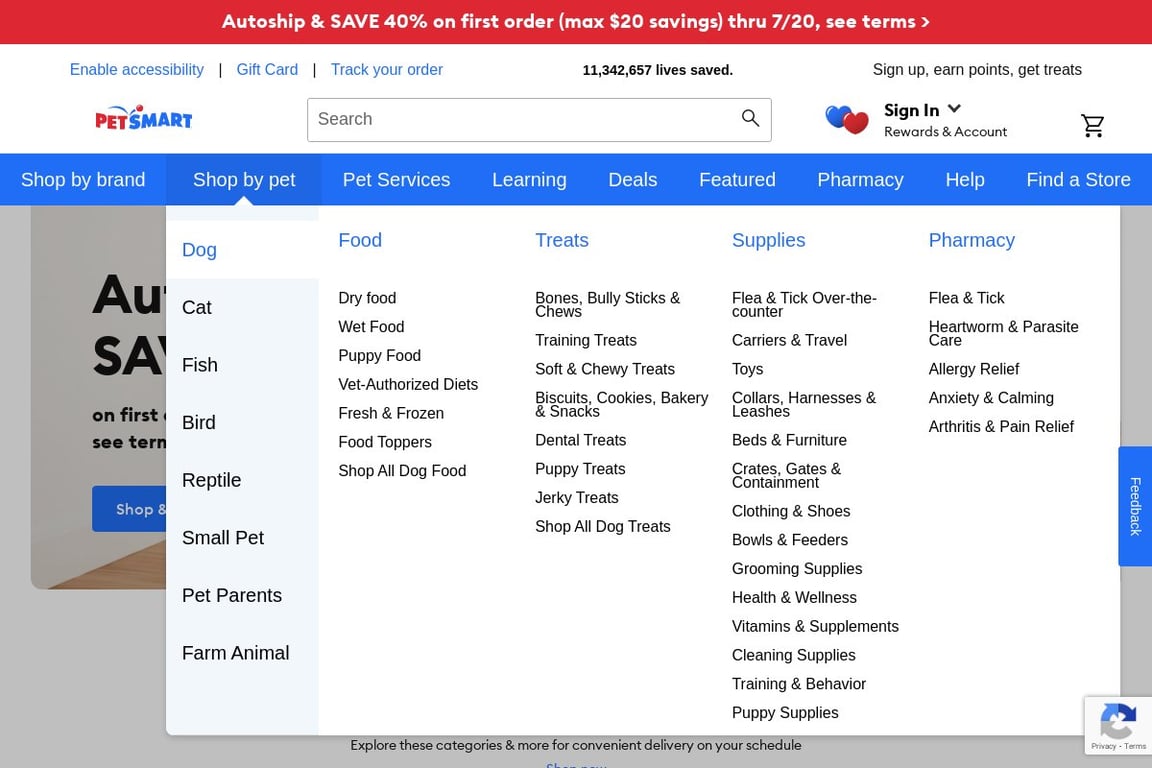The image size is (1152, 768).
Task: Open Wet Food link
Action: pos(371,326)
